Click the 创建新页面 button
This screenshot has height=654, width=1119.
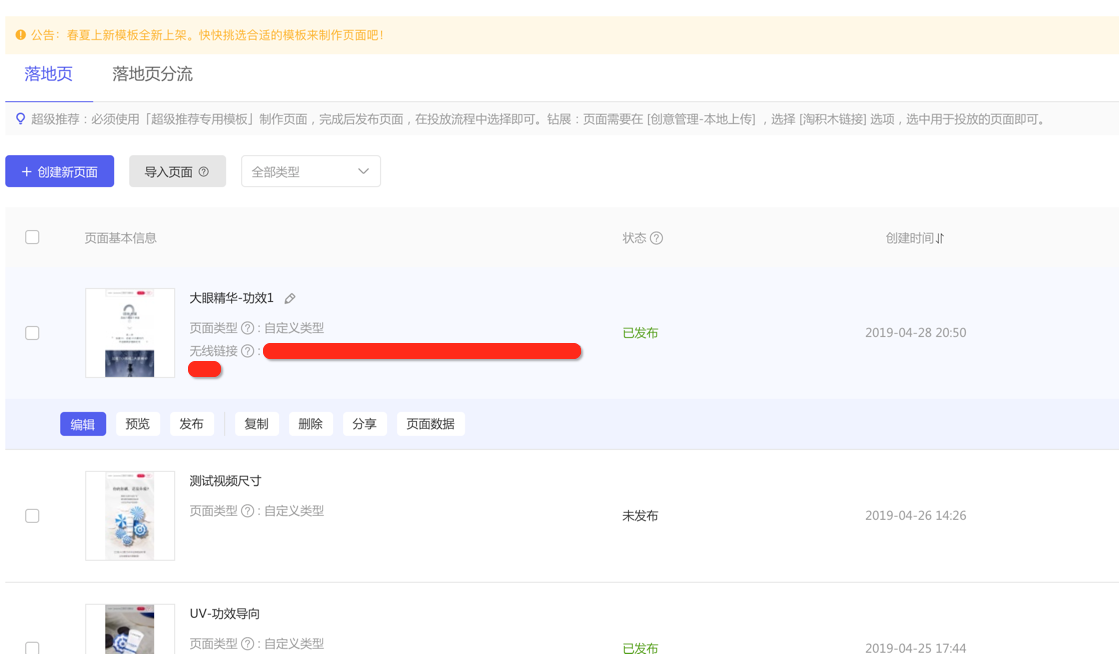pos(60,171)
